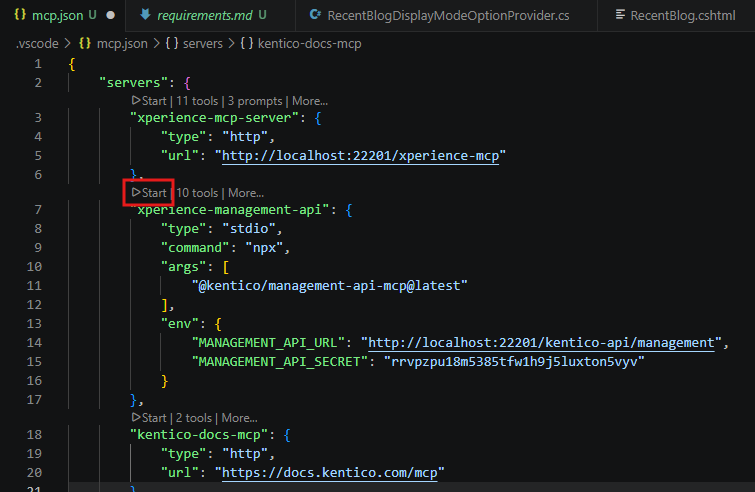Screen dimensions: 755x492
Task: Open the docs.kentico.com/mcp link
Action: click(329, 473)
